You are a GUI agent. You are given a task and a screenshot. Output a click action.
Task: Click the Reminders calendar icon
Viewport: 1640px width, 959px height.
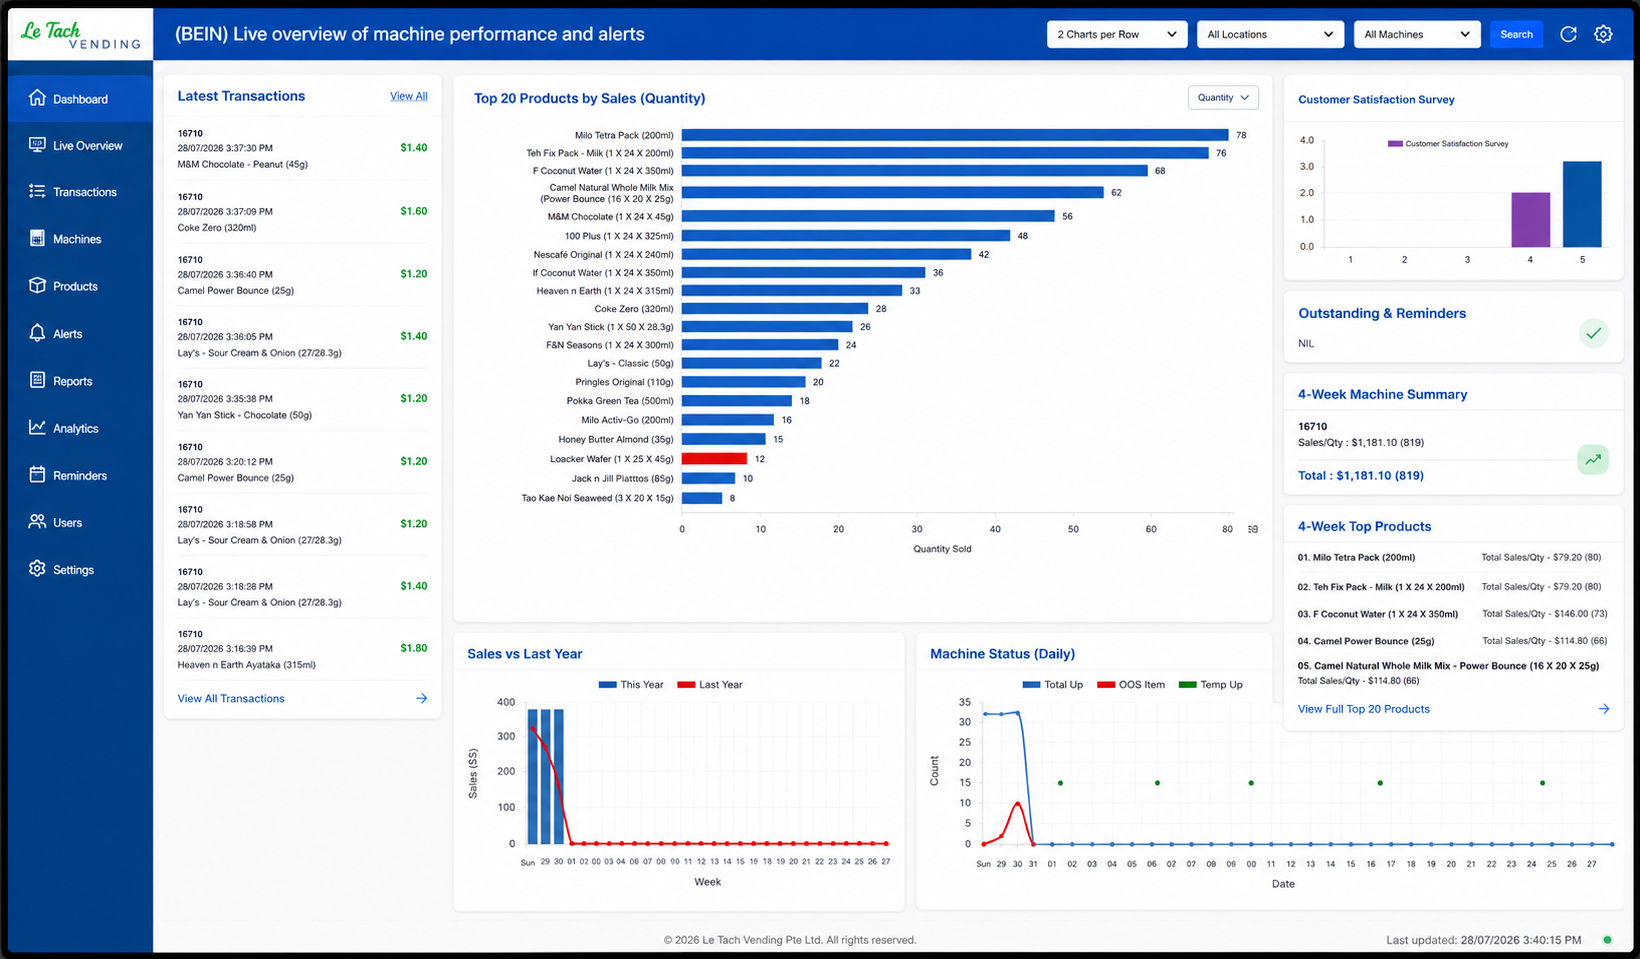tap(37, 474)
